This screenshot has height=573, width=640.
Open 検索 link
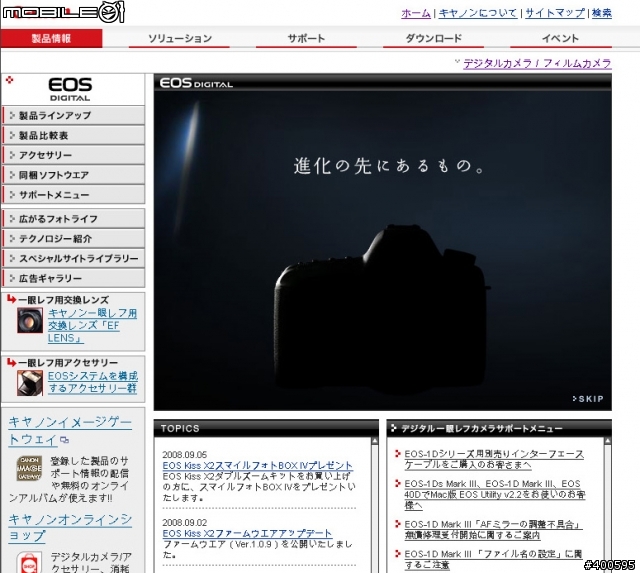602,13
